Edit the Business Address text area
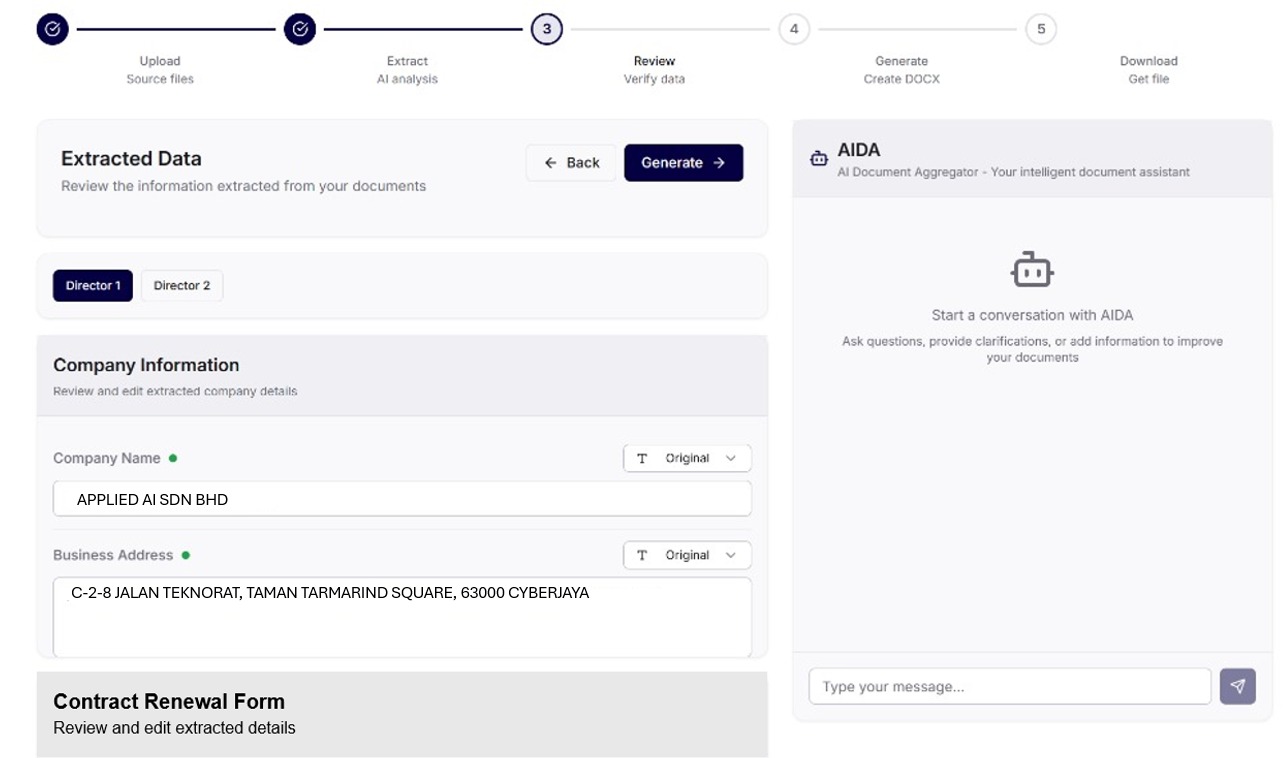The height and width of the screenshot is (758, 1284). (x=402, y=617)
